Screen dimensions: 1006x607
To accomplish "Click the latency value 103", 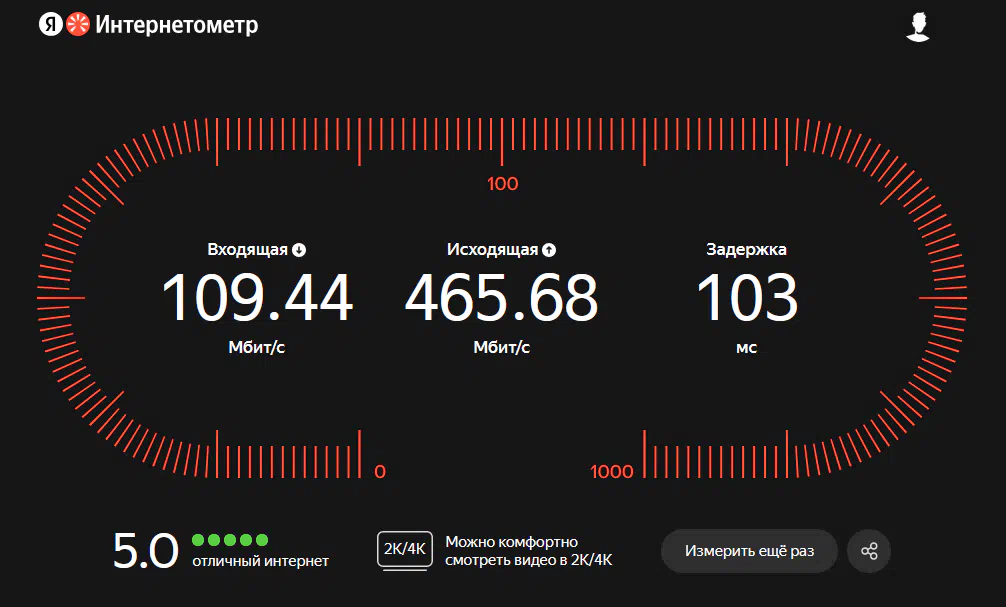I will [x=746, y=298].
